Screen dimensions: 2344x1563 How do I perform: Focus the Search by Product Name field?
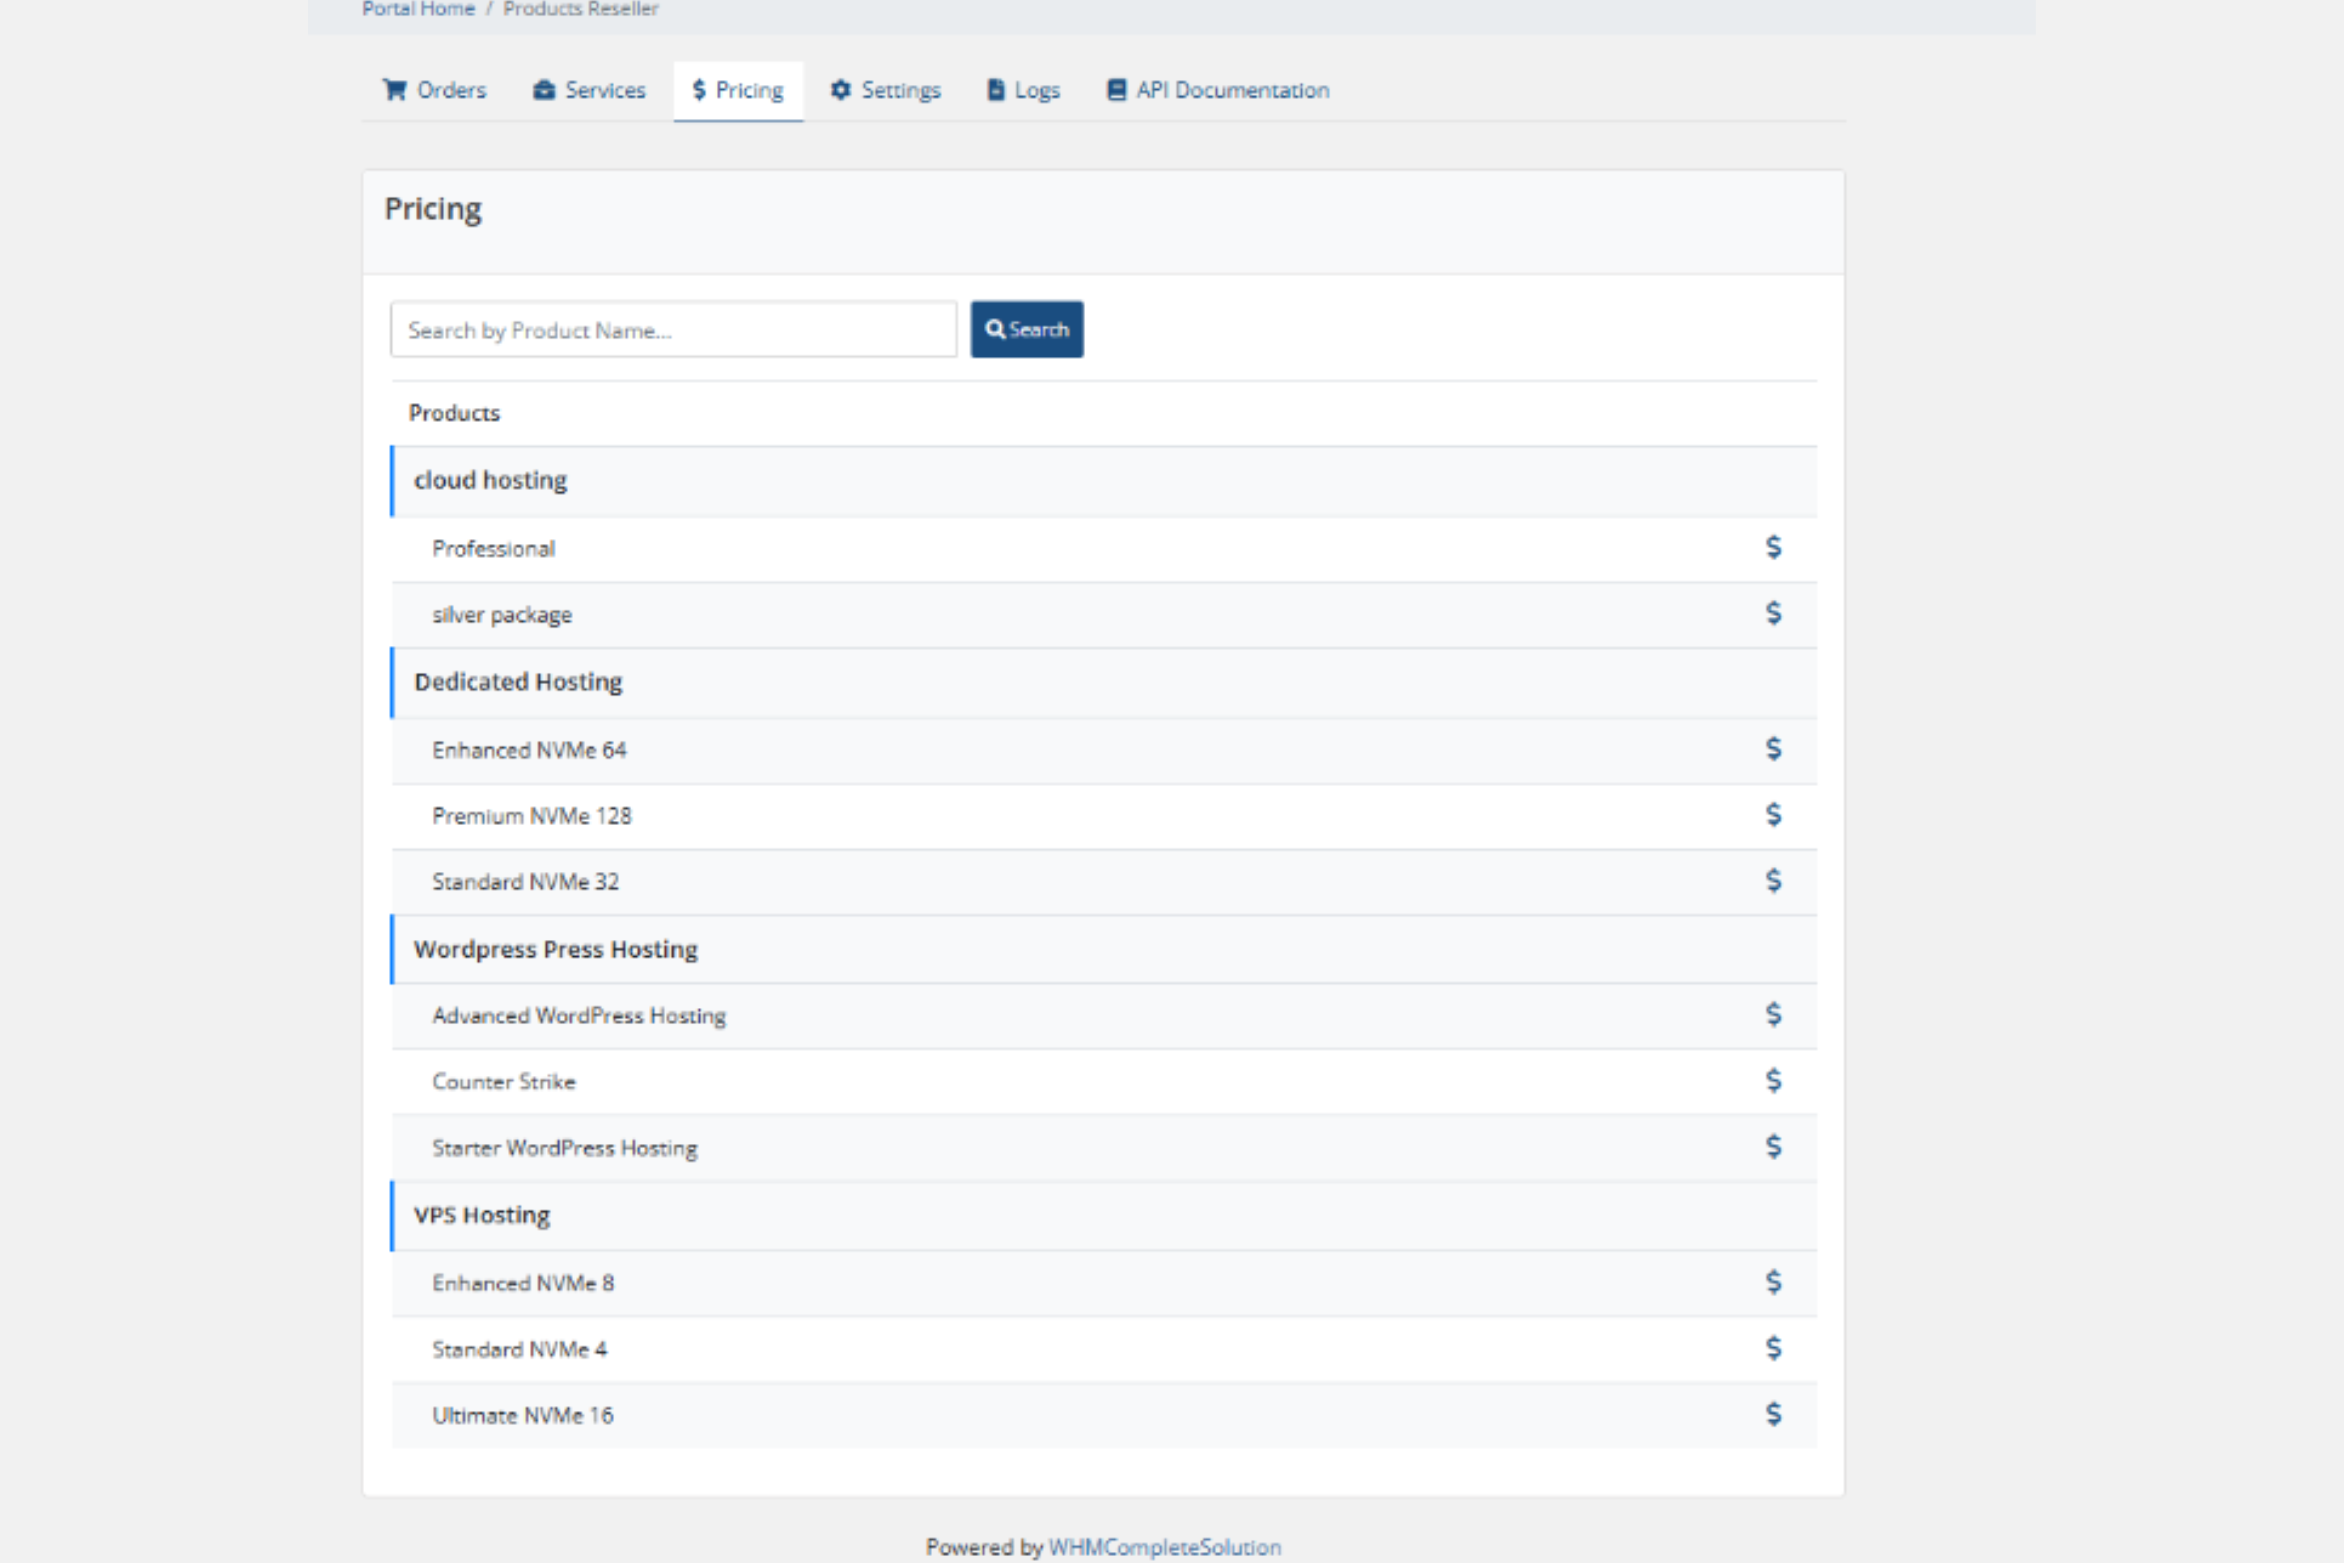(x=673, y=330)
